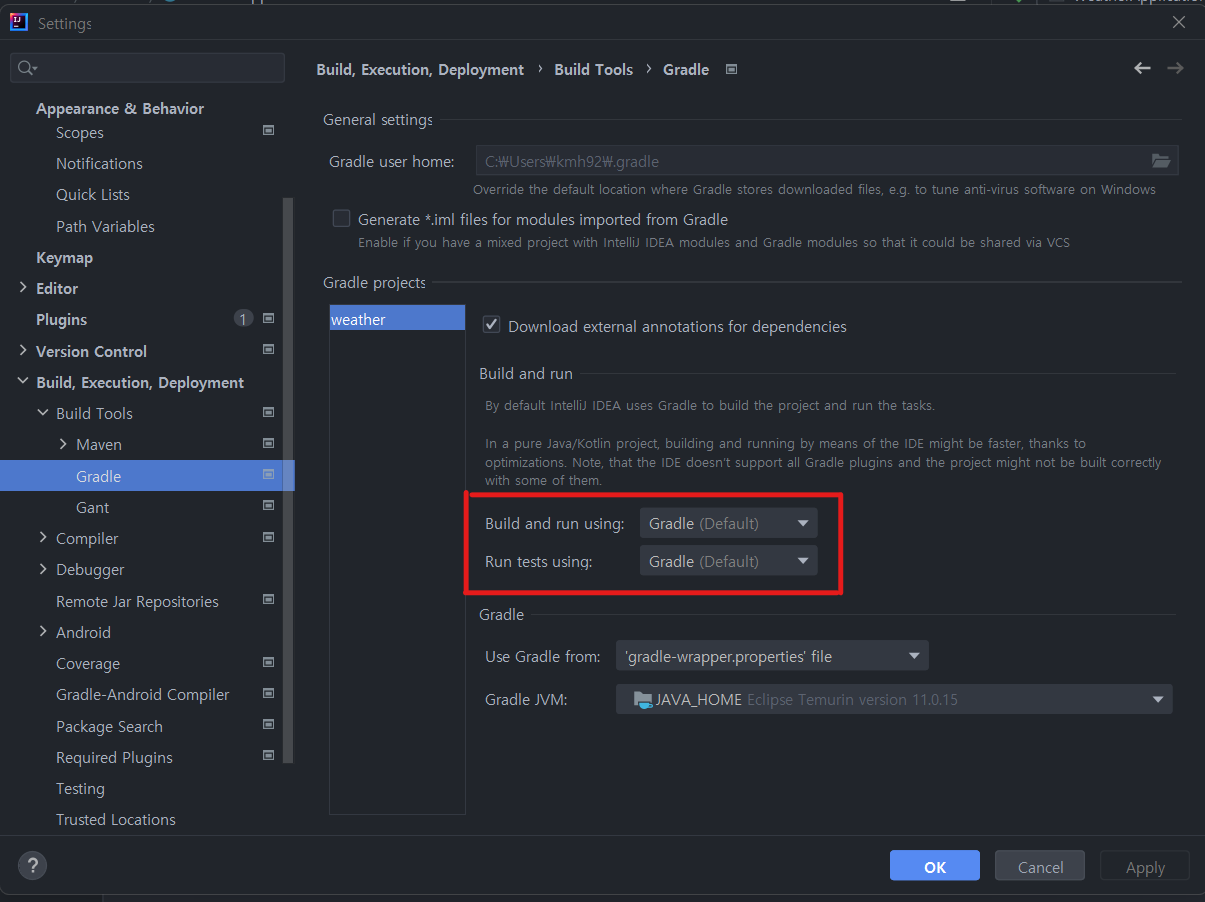Open the help question mark button
The width and height of the screenshot is (1205, 902).
(x=33, y=866)
